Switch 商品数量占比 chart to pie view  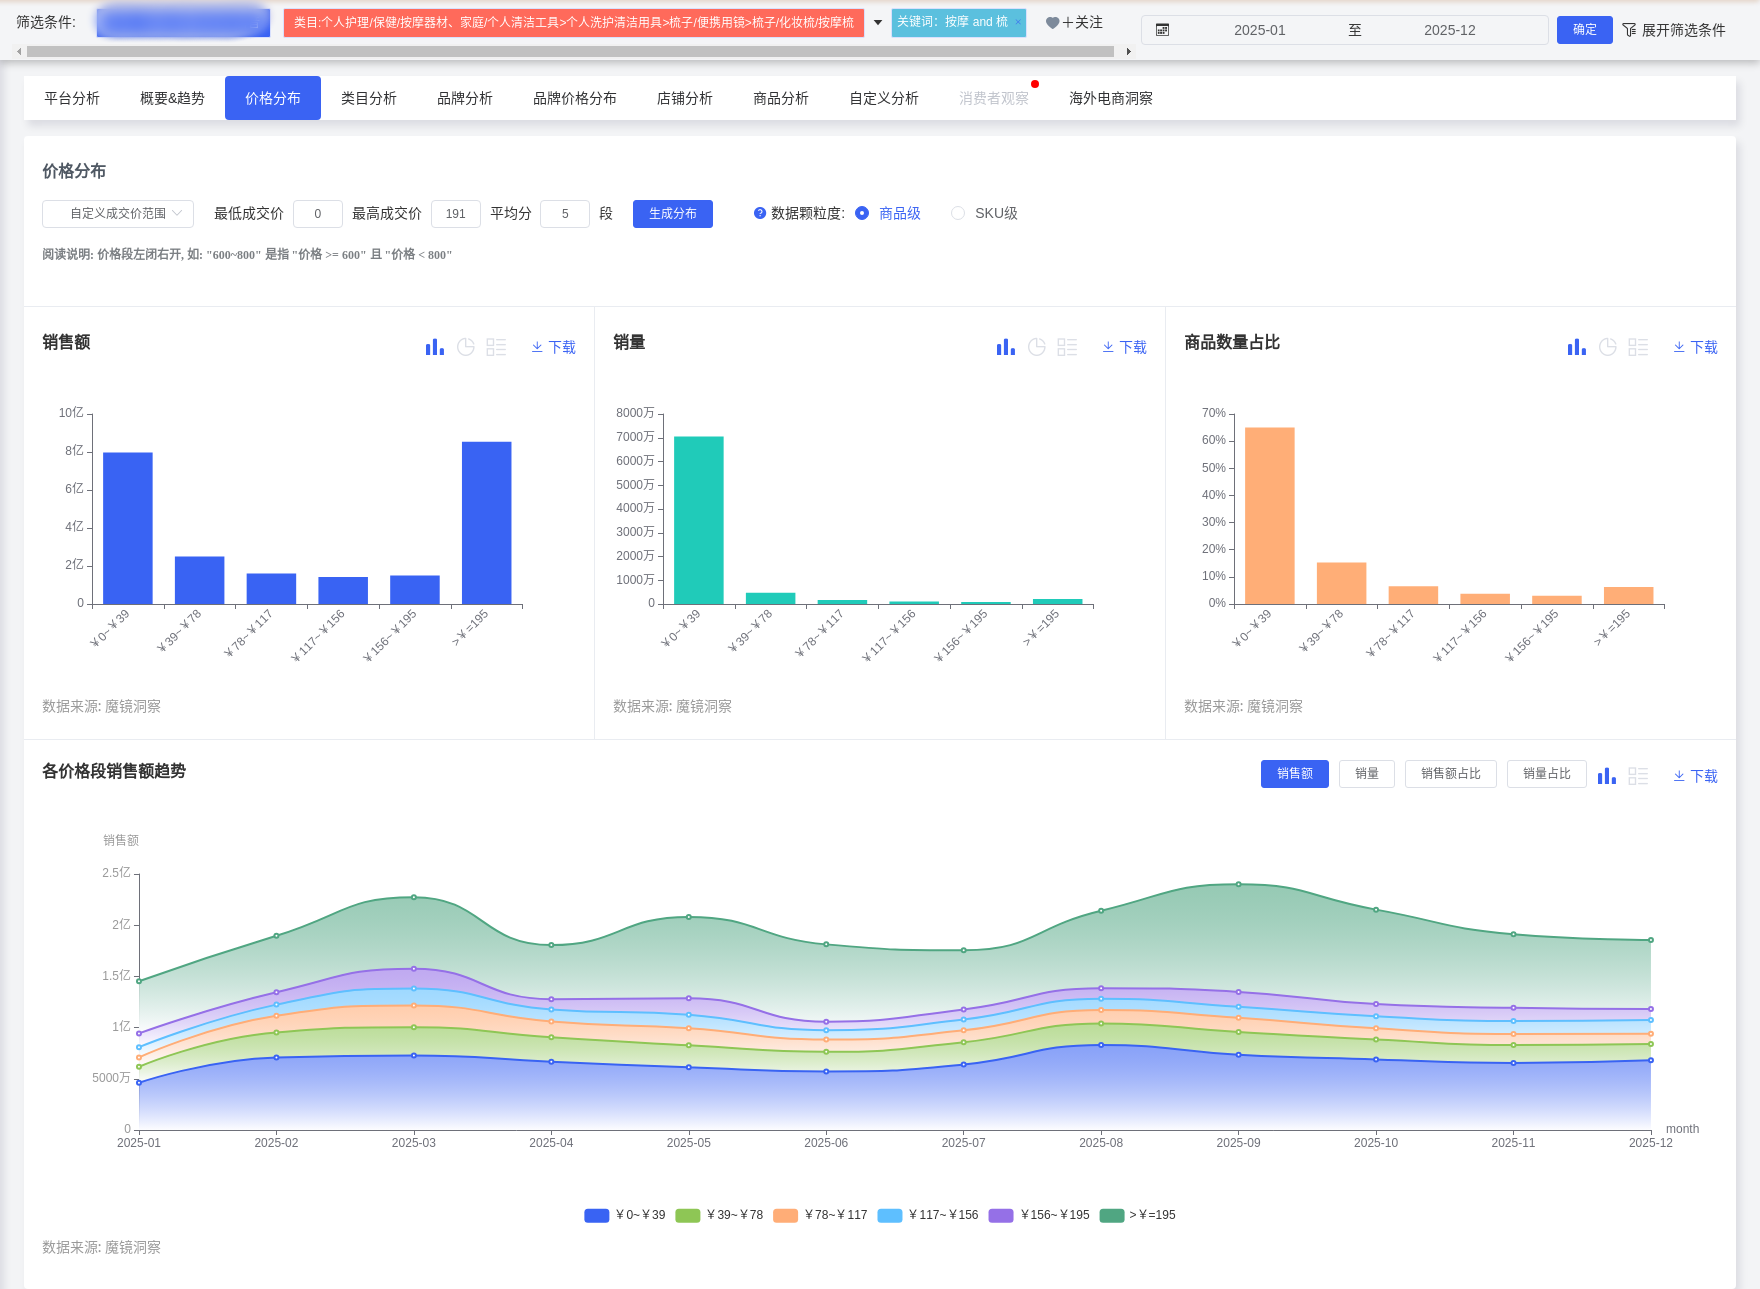pos(1608,347)
